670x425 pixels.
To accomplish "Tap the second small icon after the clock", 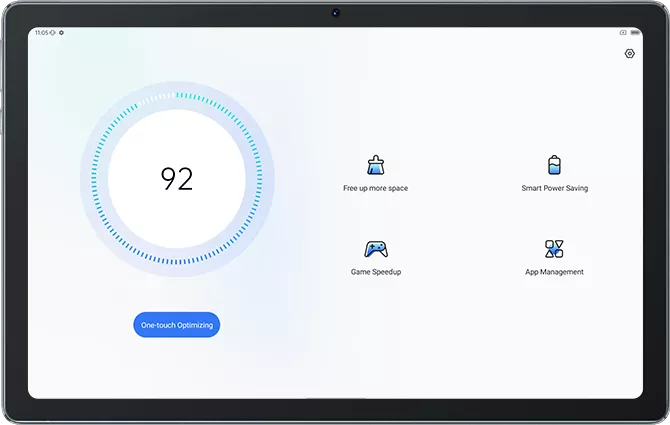I will pos(62,32).
